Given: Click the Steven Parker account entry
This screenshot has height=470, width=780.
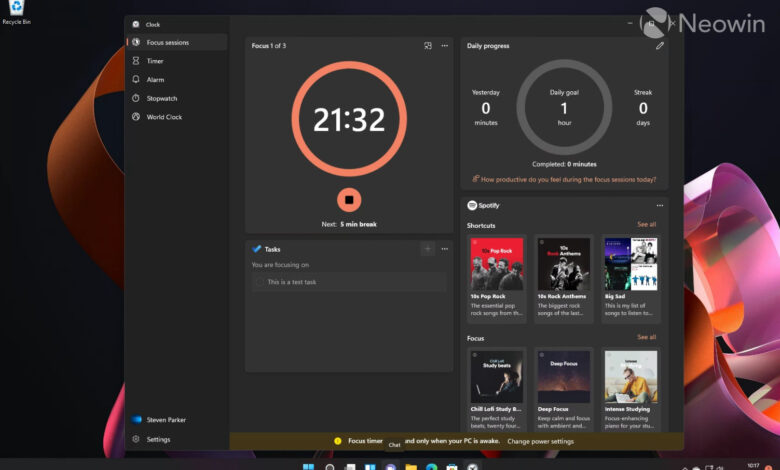Looking at the screenshot, I should click(177, 420).
